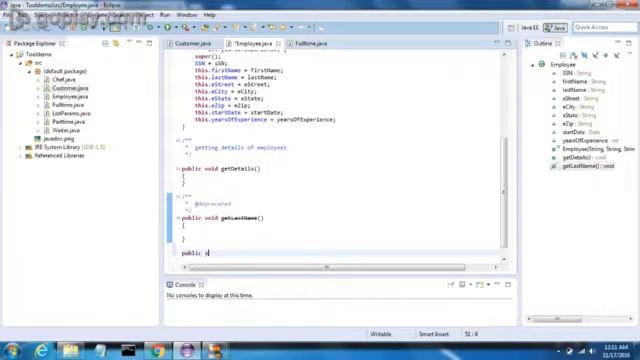Select getDetails() in Outline

pos(584,158)
